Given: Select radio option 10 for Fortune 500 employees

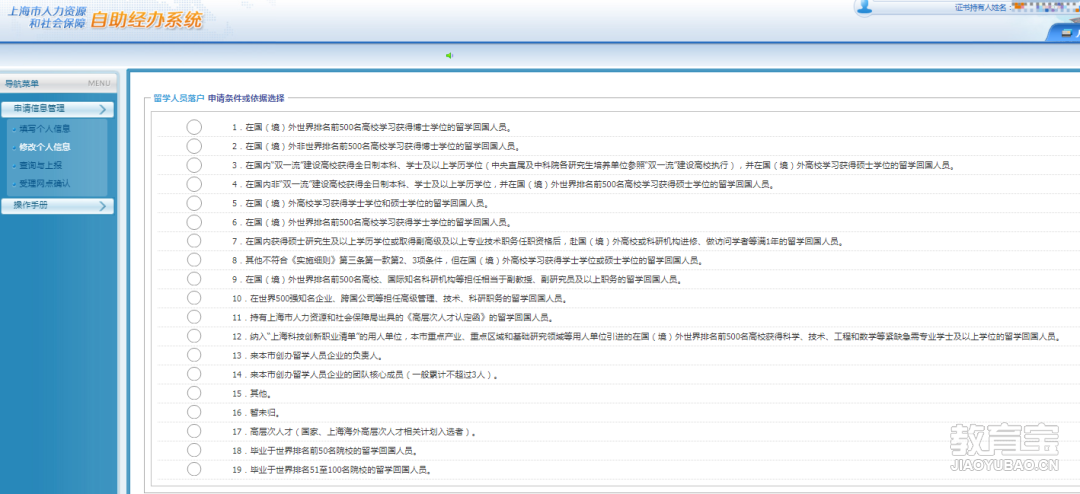Looking at the screenshot, I should [x=194, y=298].
